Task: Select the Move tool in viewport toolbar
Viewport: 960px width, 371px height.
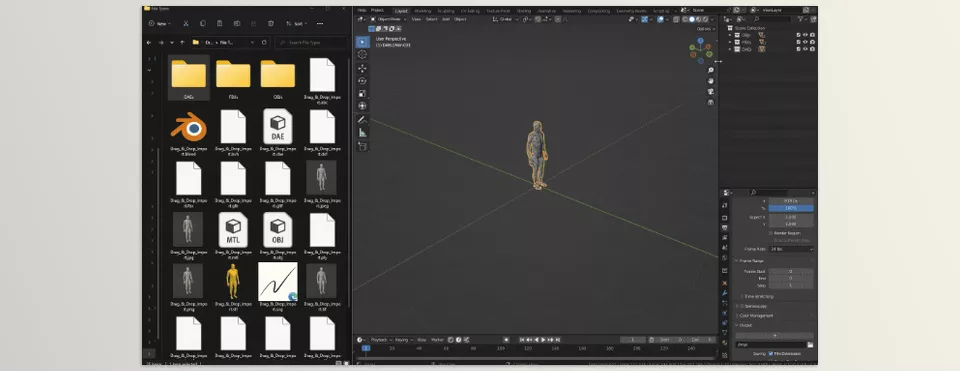Action: click(362, 69)
